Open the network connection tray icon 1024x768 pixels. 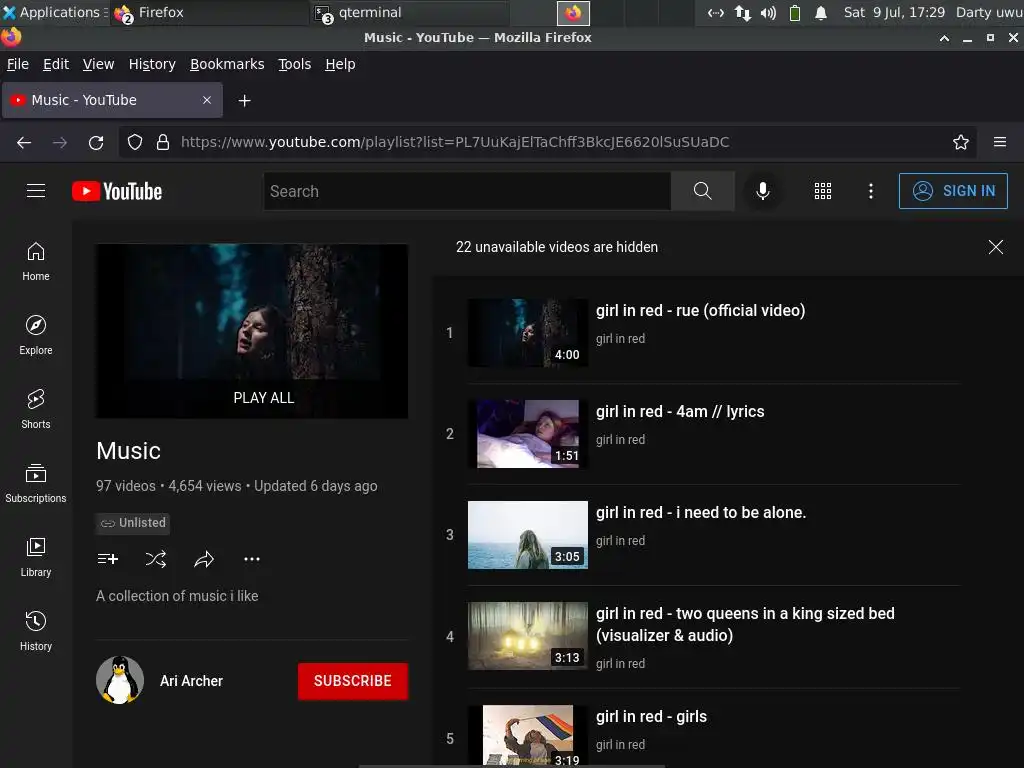tap(743, 13)
